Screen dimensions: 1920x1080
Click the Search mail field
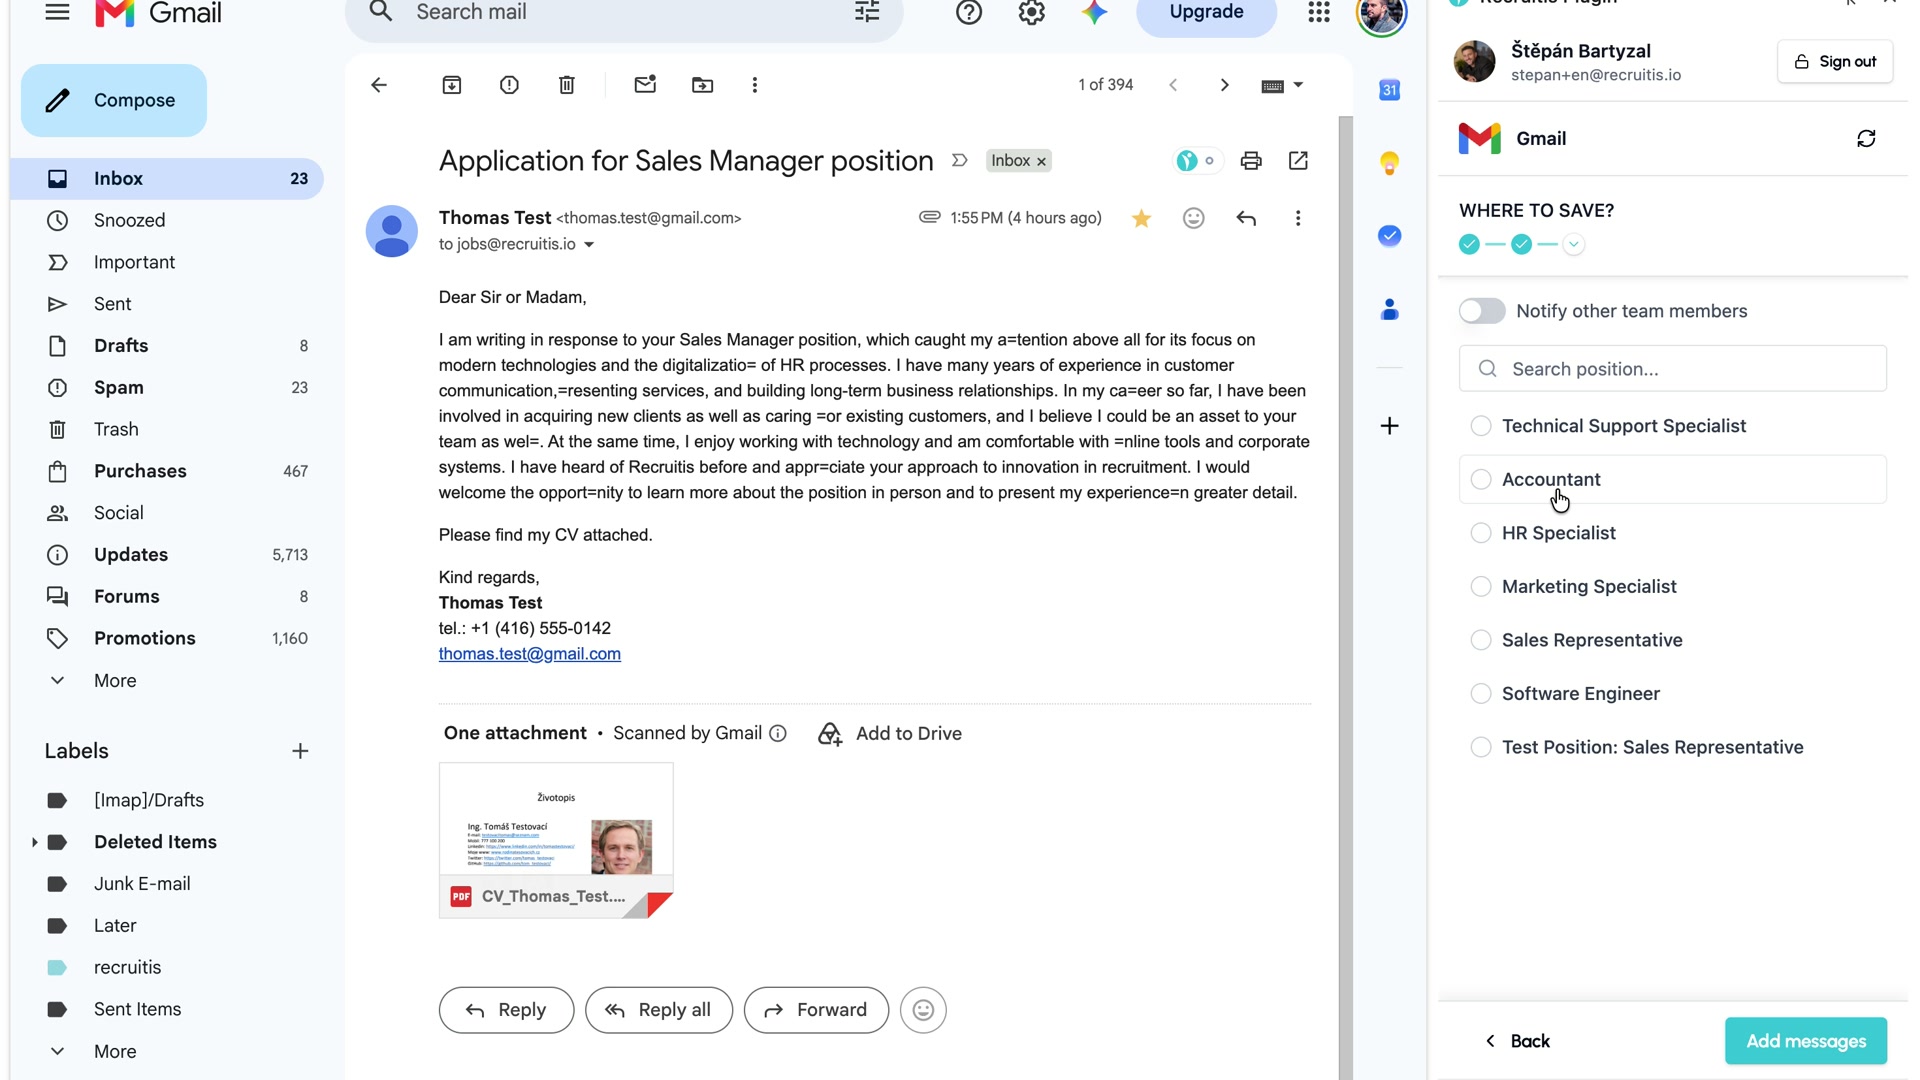(625, 13)
